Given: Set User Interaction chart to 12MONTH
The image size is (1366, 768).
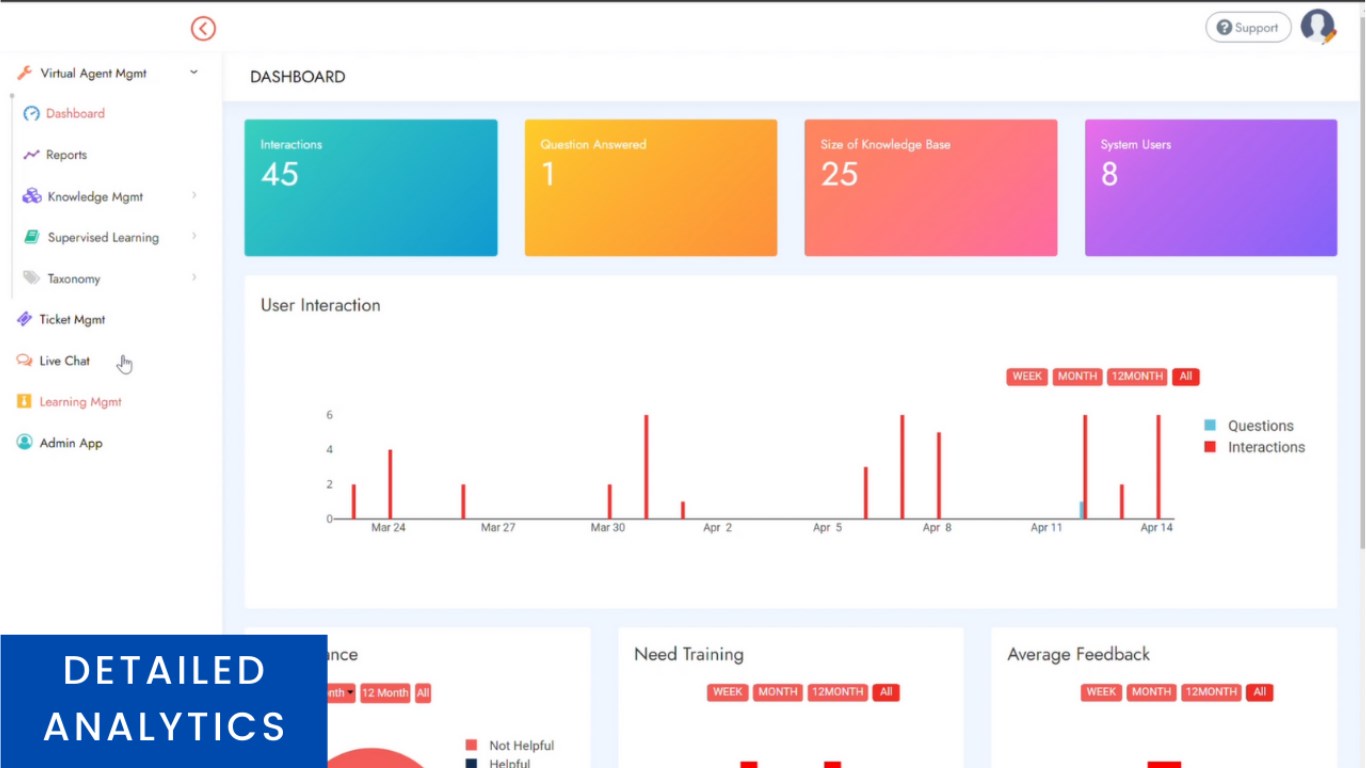Looking at the screenshot, I should [1137, 377].
